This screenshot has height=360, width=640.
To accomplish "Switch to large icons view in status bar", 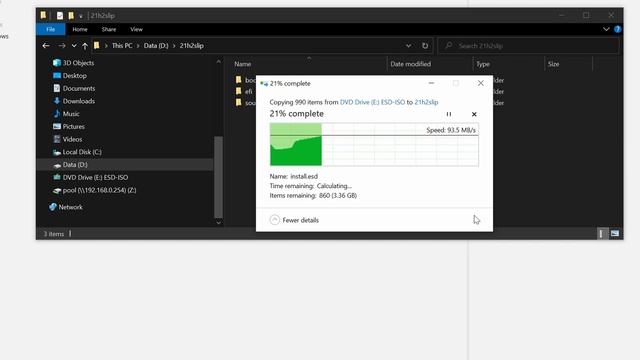I will click(x=615, y=233).
